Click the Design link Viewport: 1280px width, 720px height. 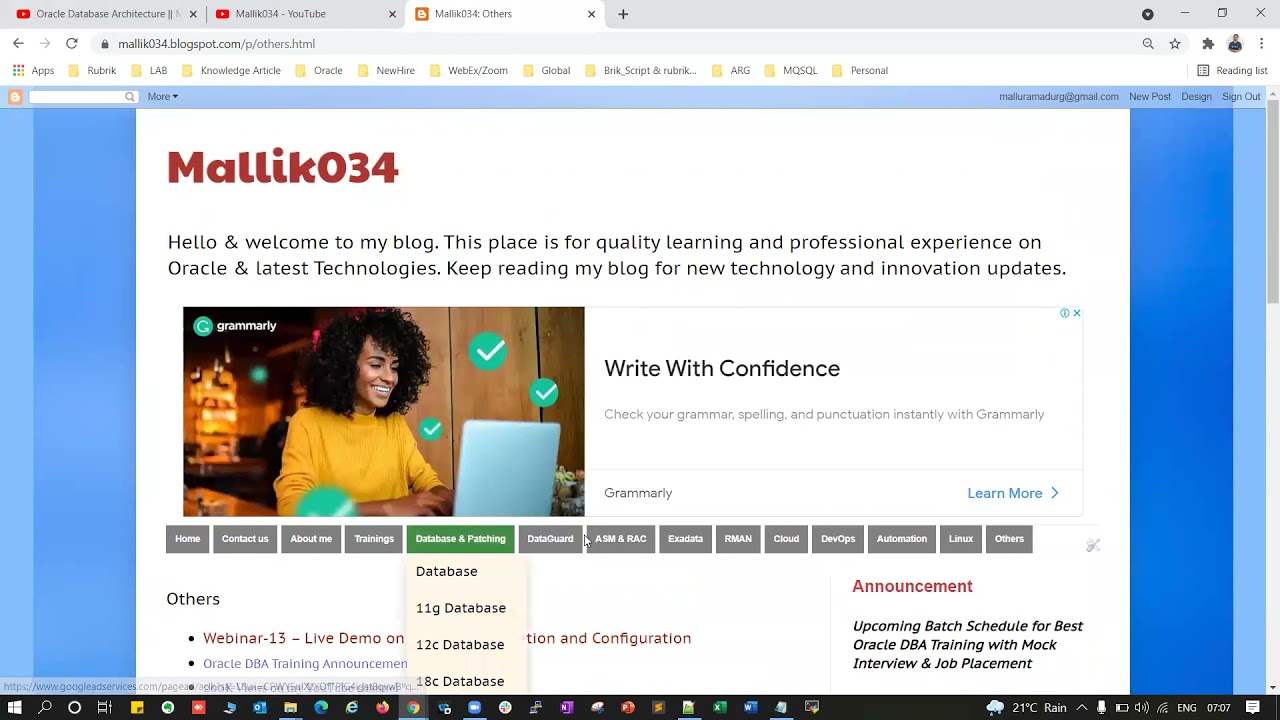1196,97
